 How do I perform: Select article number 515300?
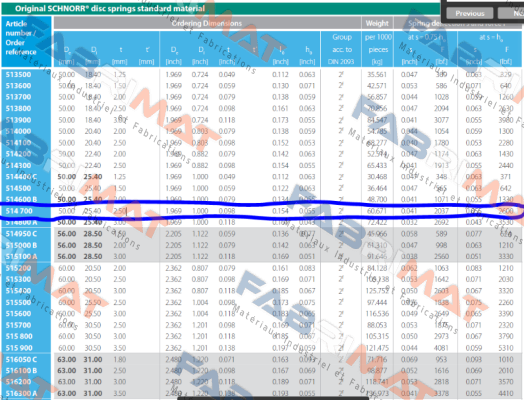18,279
